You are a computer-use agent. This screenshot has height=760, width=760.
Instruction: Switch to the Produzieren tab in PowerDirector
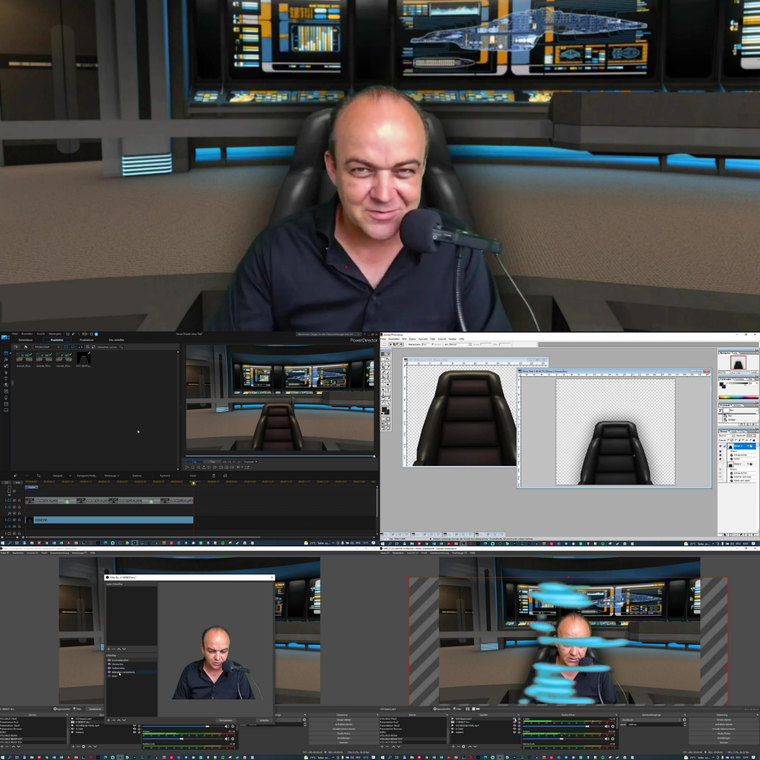(x=87, y=340)
